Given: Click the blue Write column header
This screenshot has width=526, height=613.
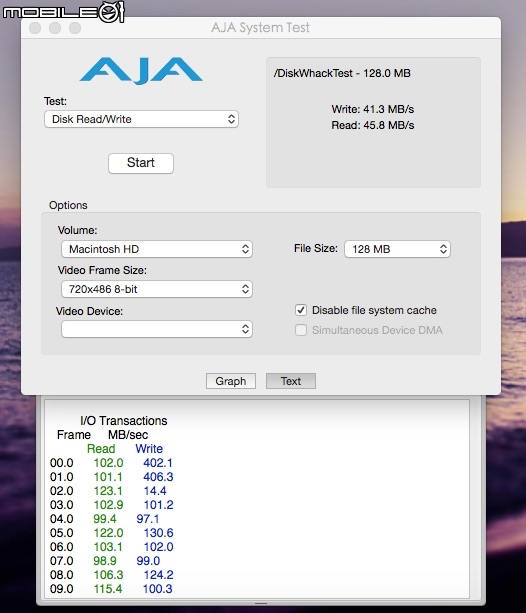Looking at the screenshot, I should [149, 449].
